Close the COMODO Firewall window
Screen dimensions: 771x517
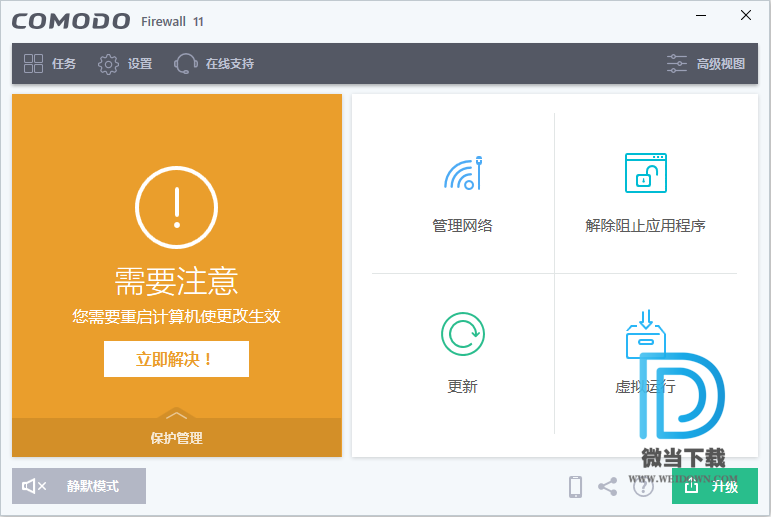tap(746, 16)
